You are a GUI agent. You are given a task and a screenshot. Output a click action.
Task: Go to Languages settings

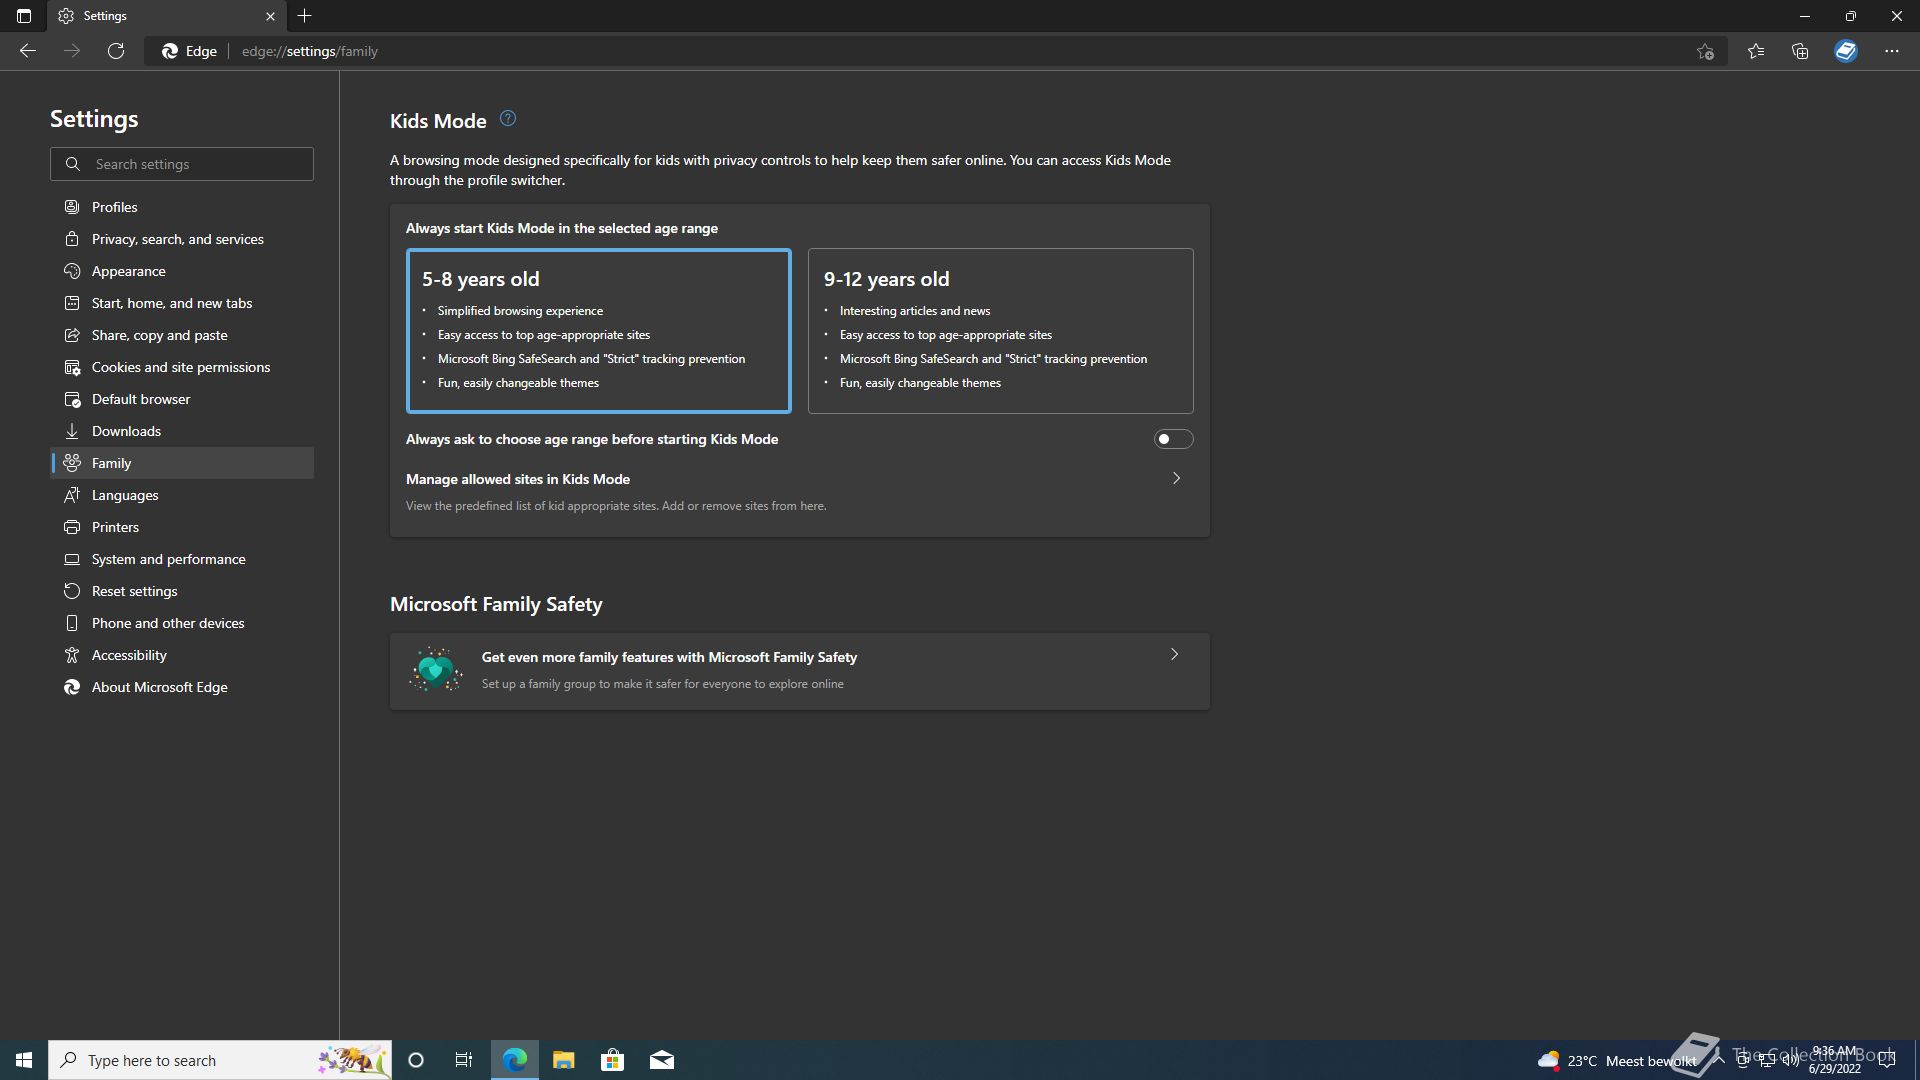point(182,495)
